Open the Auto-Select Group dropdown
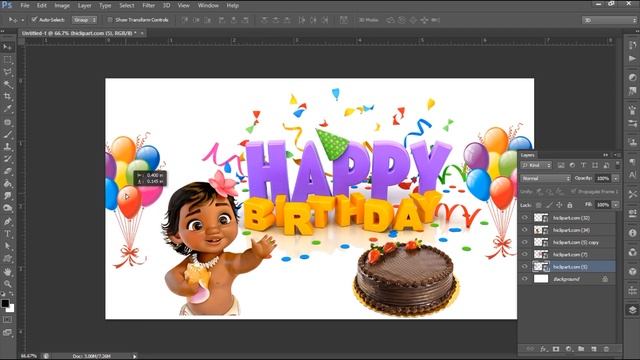 pos(84,20)
